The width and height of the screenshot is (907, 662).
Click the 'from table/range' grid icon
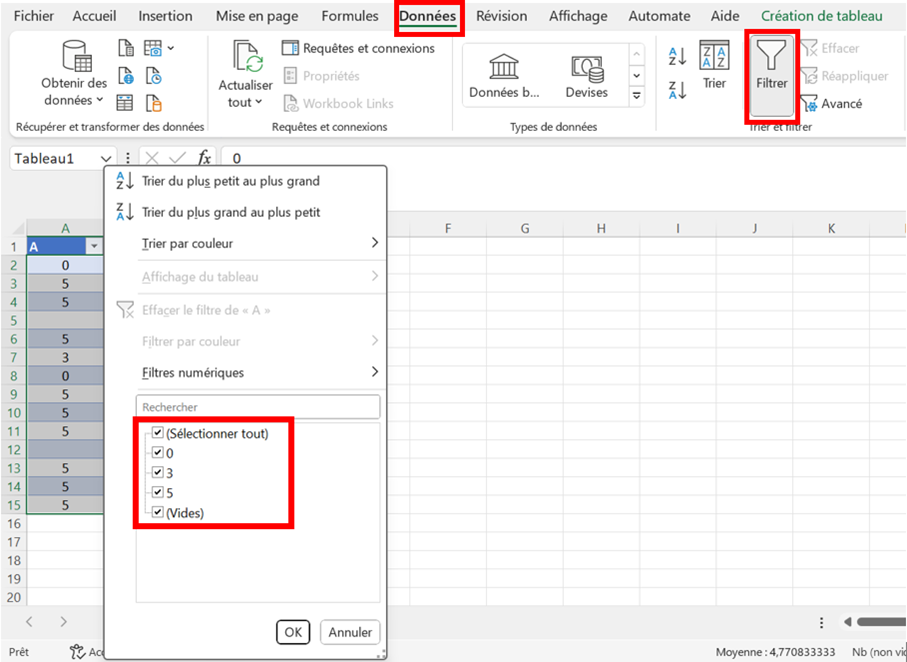click(x=125, y=103)
